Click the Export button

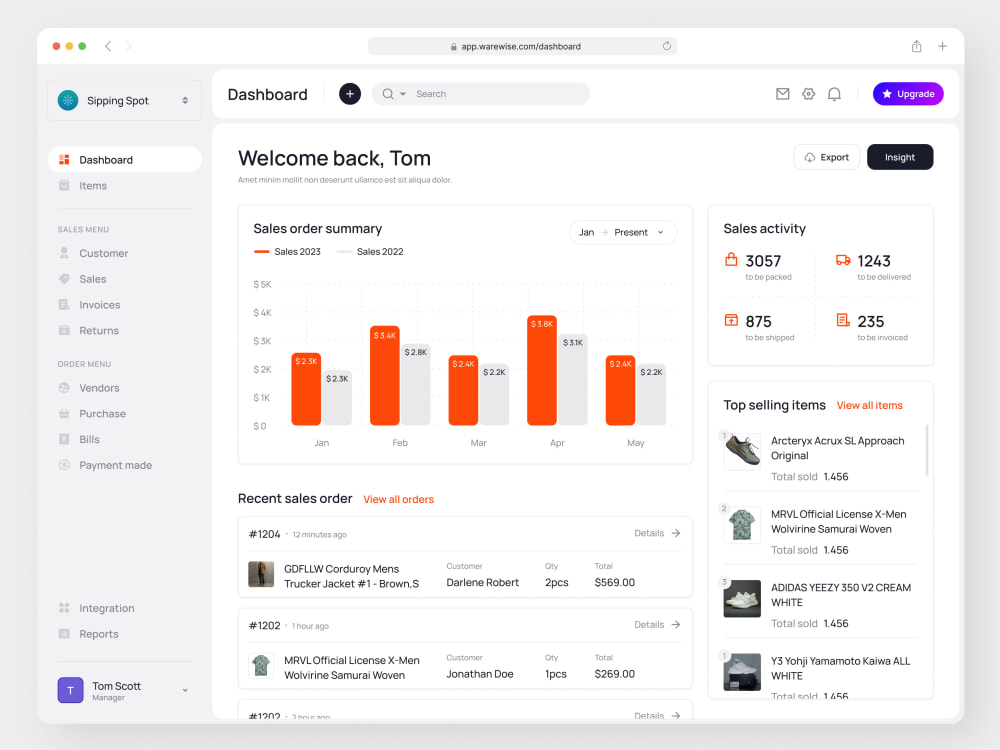[x=827, y=157]
